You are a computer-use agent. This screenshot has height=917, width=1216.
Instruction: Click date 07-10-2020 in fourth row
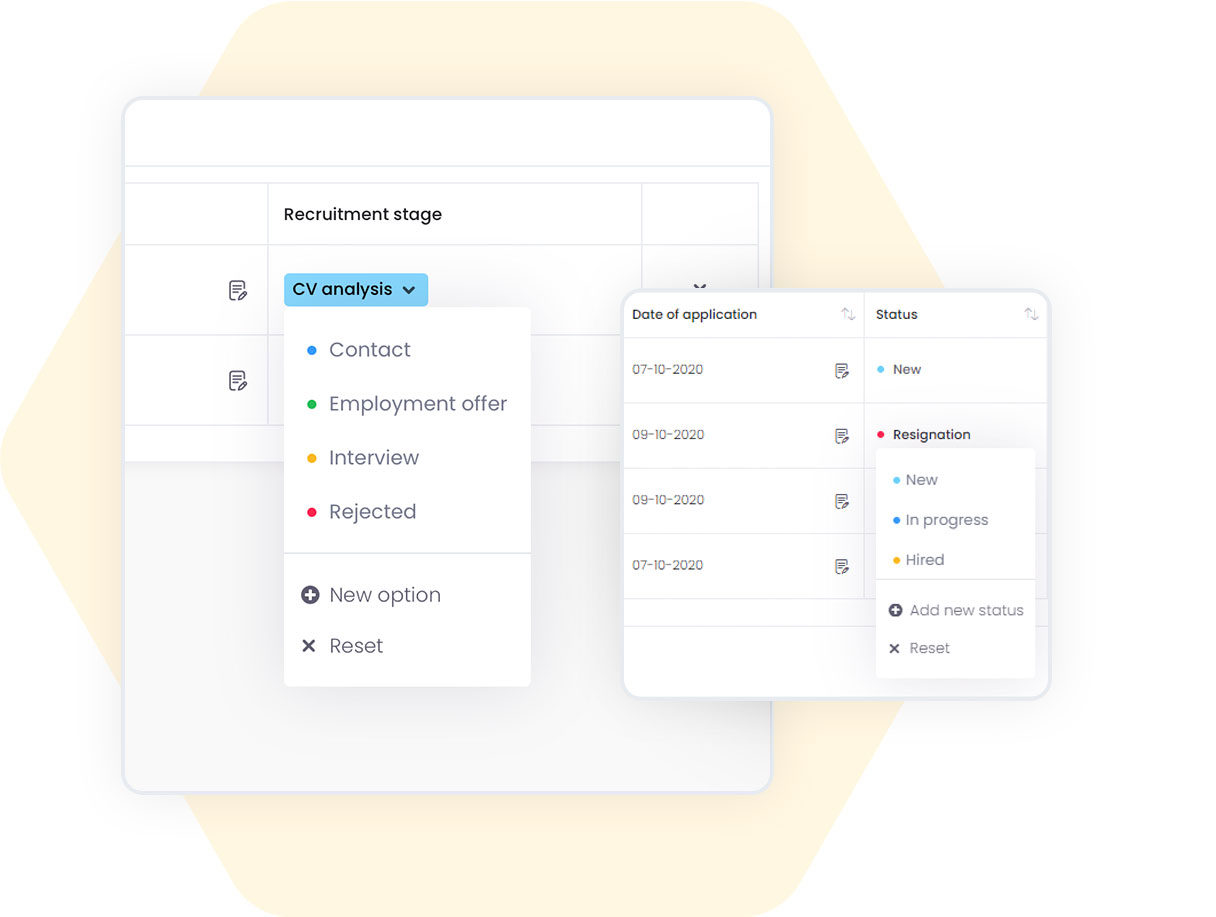point(667,565)
